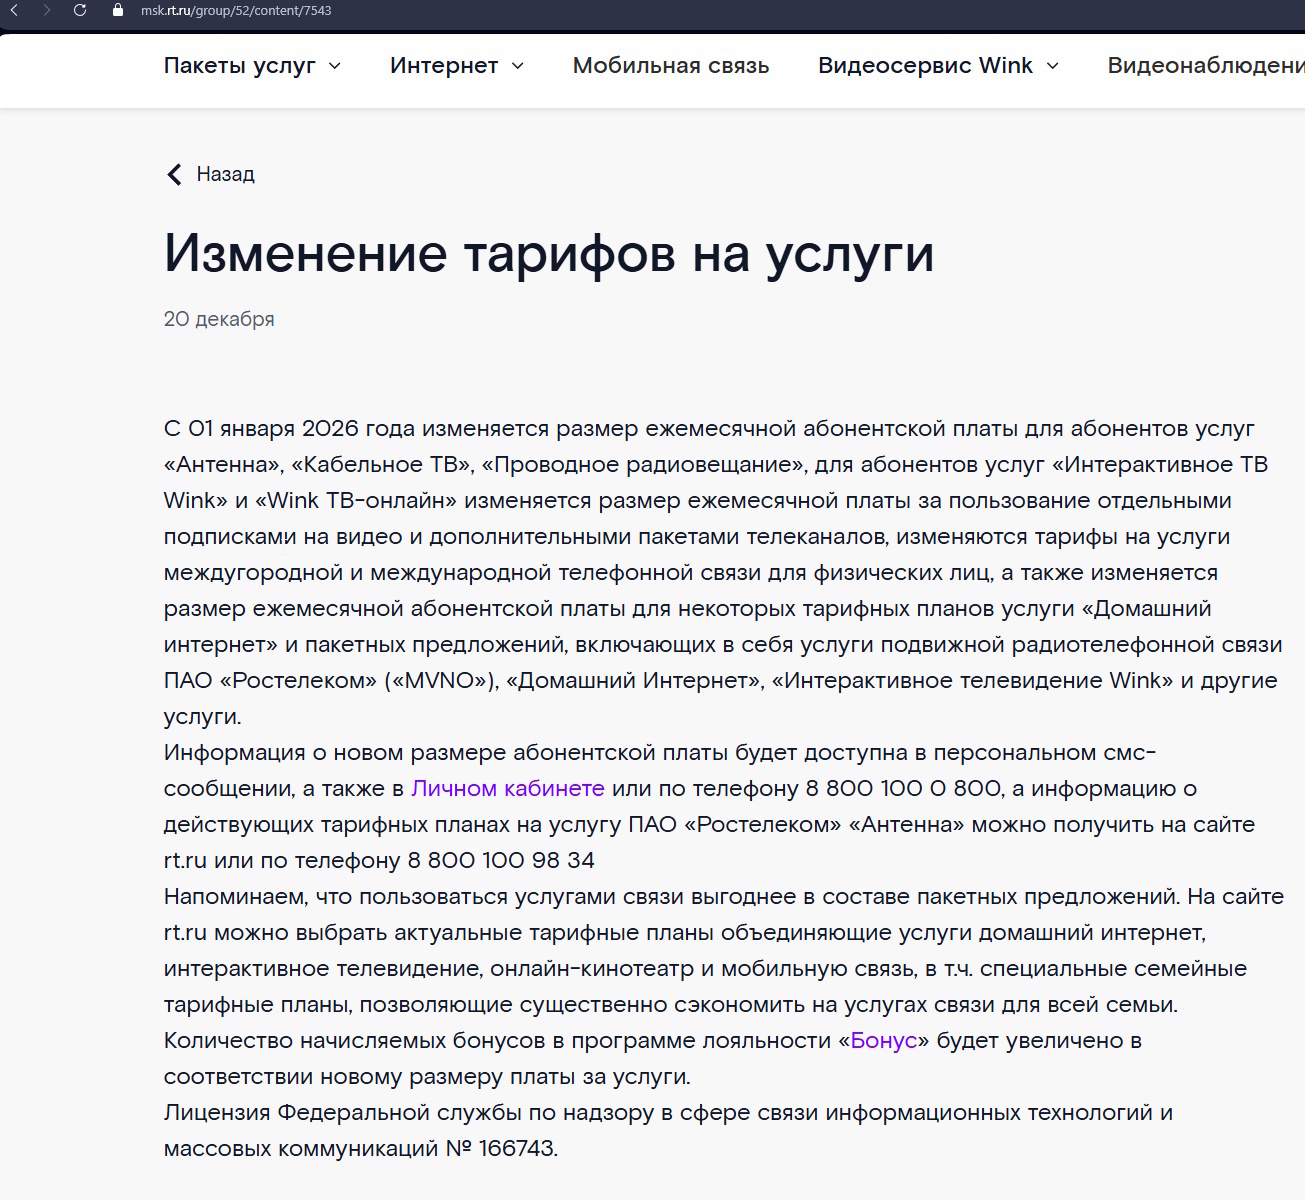Click the date 20 декабря
This screenshot has height=1200, width=1305.
[219, 319]
